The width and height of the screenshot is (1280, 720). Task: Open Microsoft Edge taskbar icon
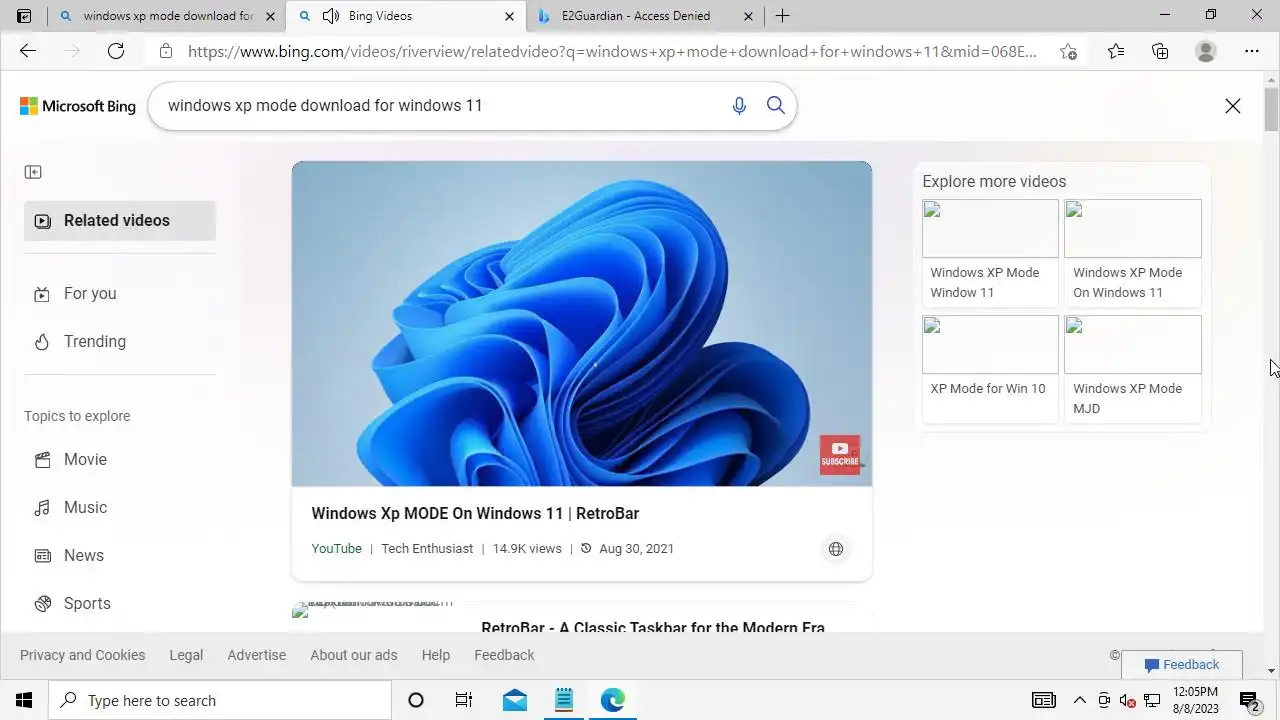tap(613, 700)
